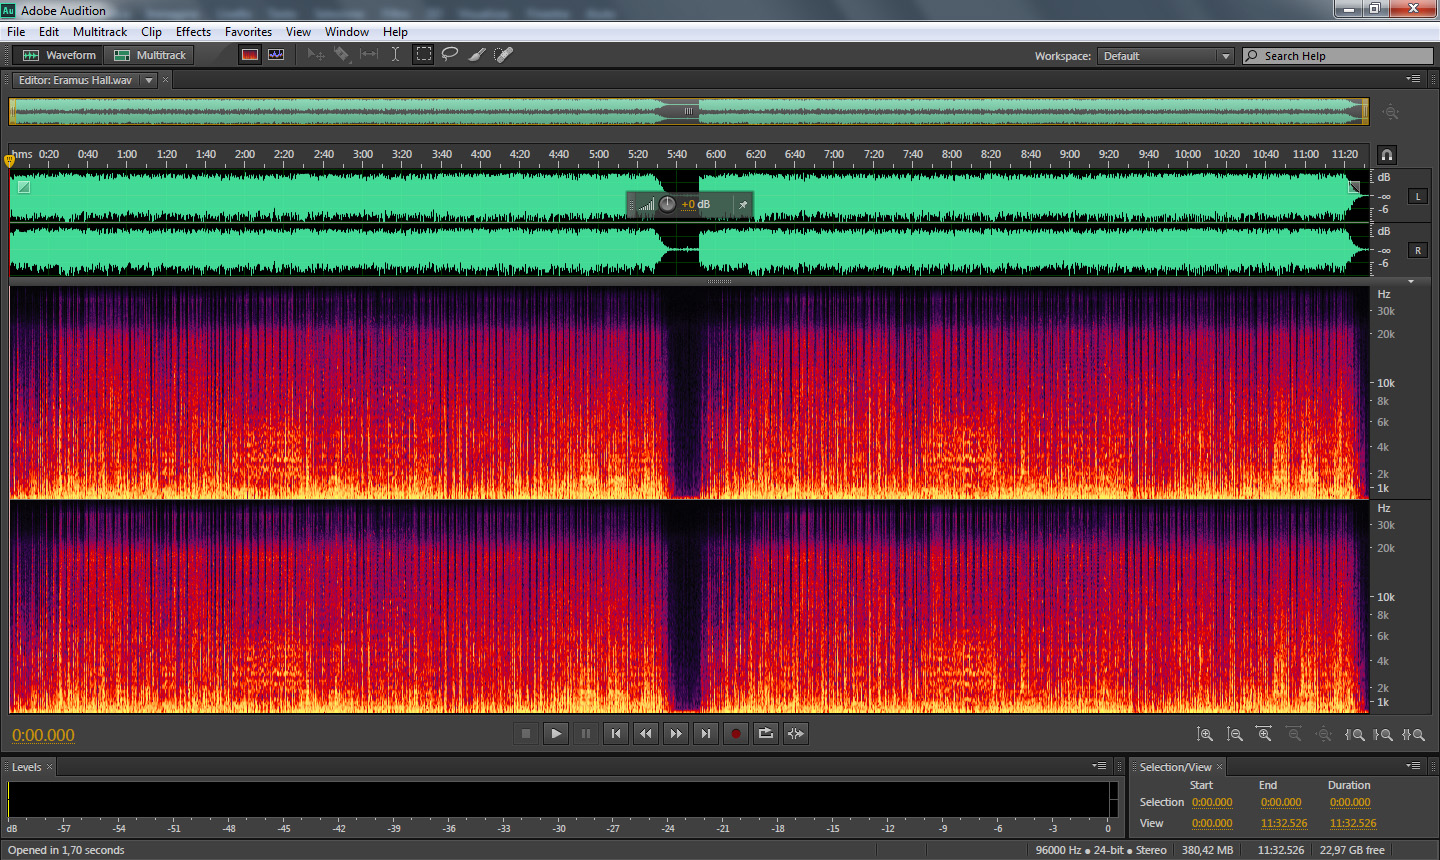Open the Editor panel options menu
This screenshot has width=1440, height=860.
(1413, 79)
